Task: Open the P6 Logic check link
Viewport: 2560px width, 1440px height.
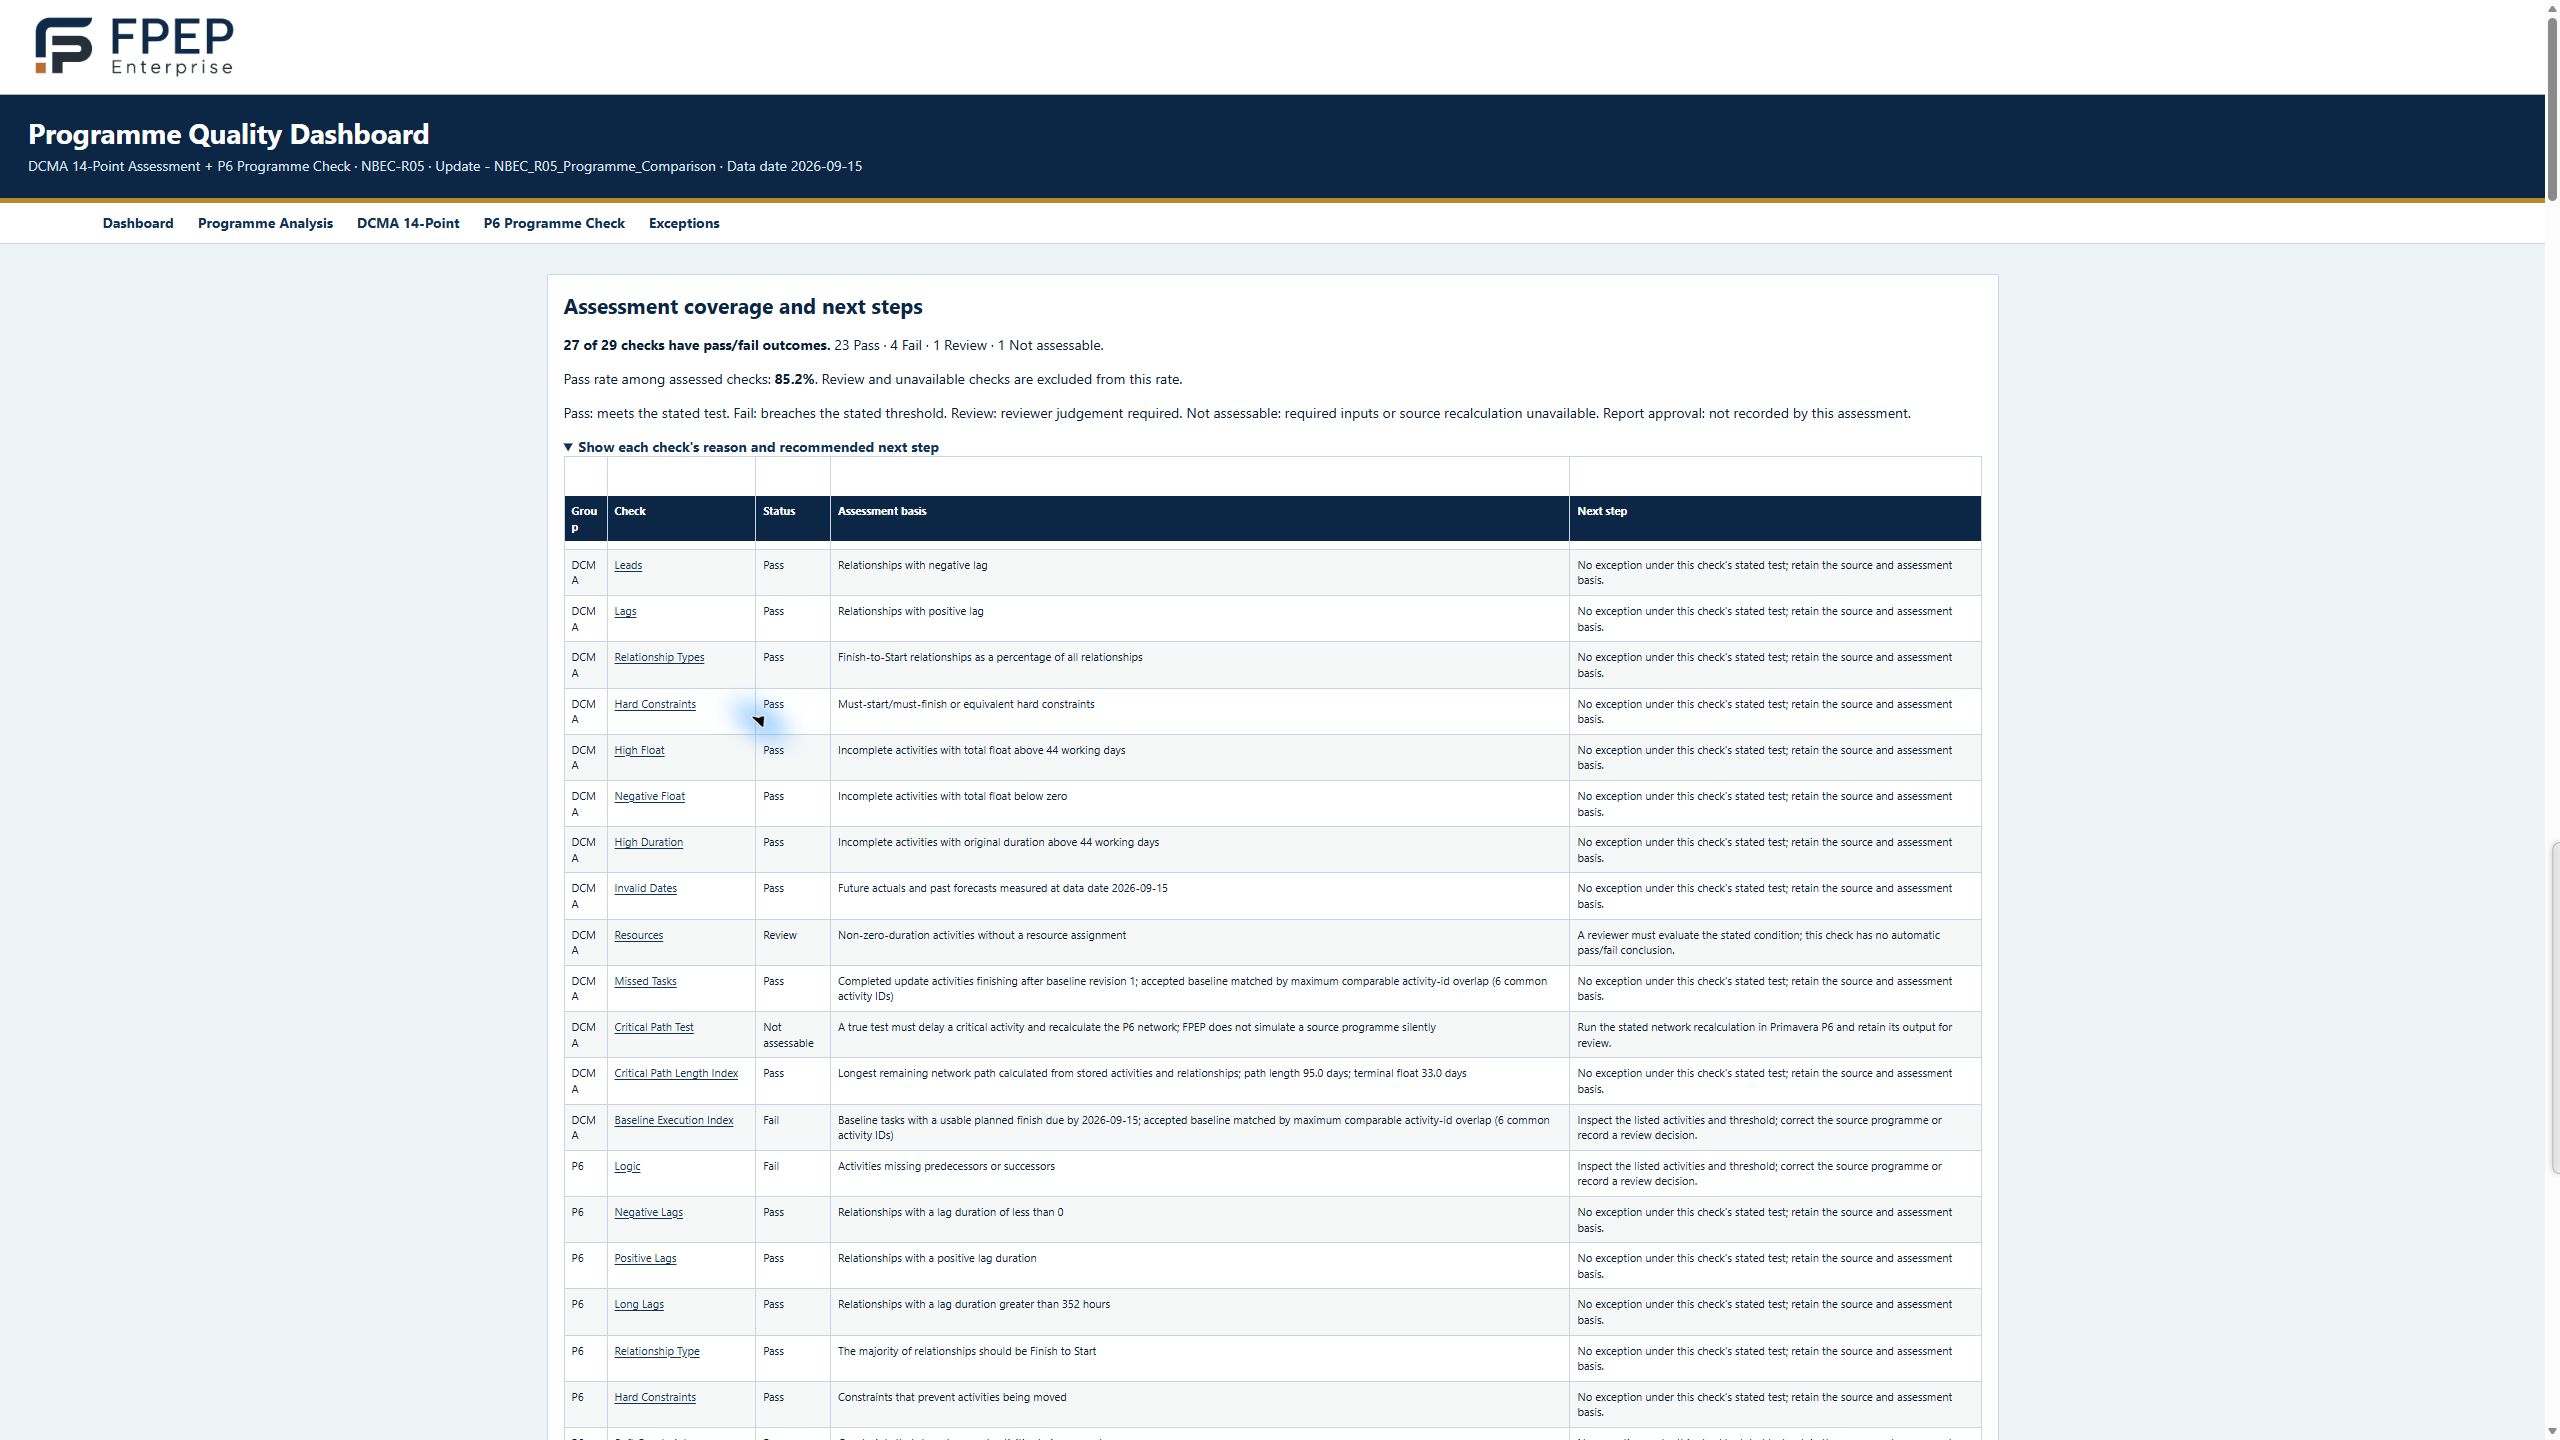Action: (x=627, y=1166)
